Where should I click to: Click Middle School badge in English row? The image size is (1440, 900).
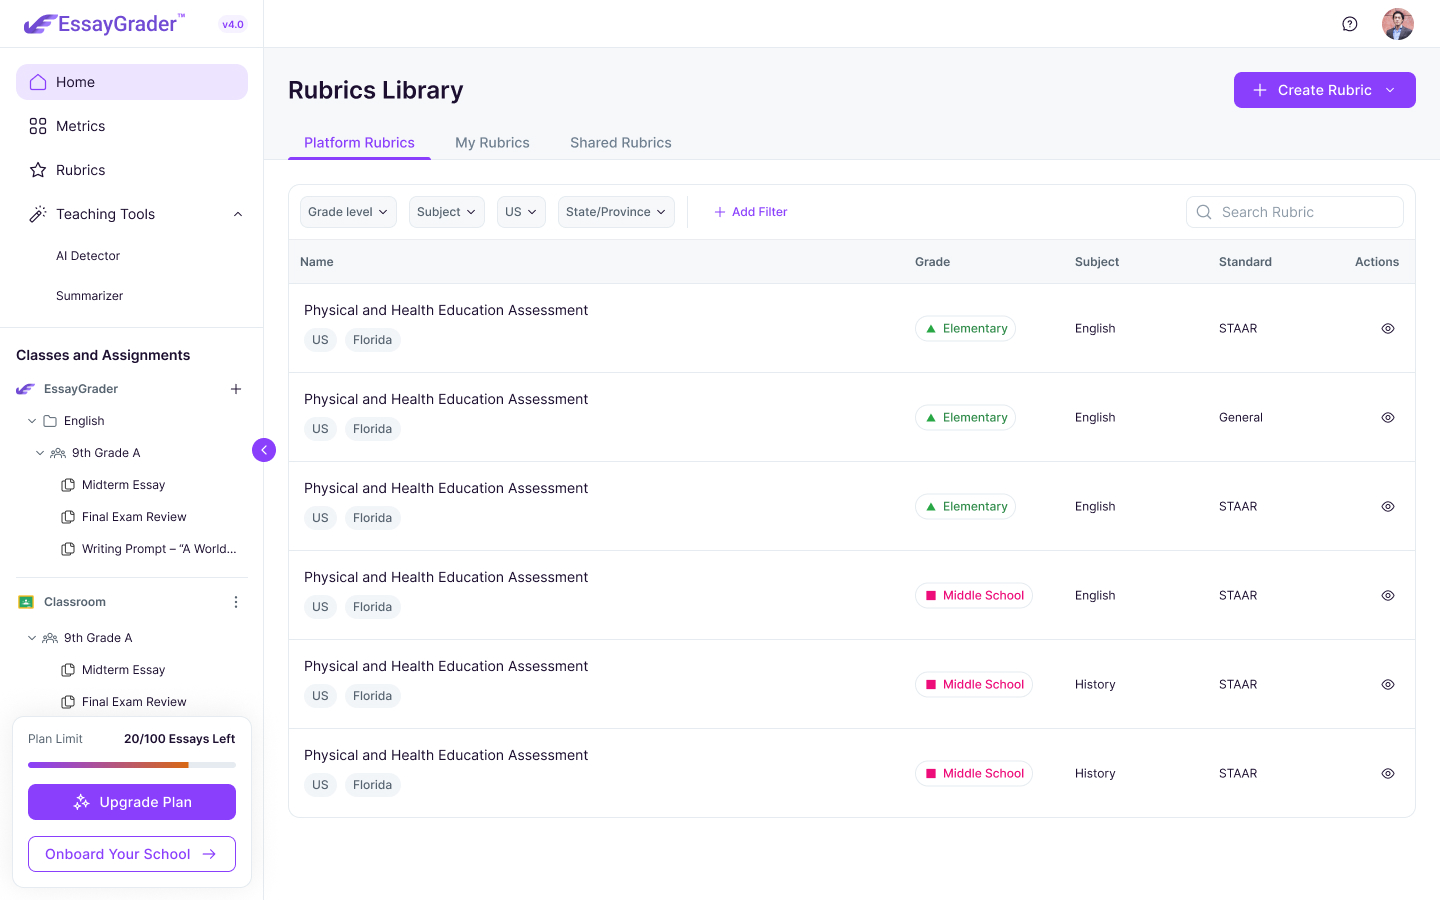tap(974, 595)
